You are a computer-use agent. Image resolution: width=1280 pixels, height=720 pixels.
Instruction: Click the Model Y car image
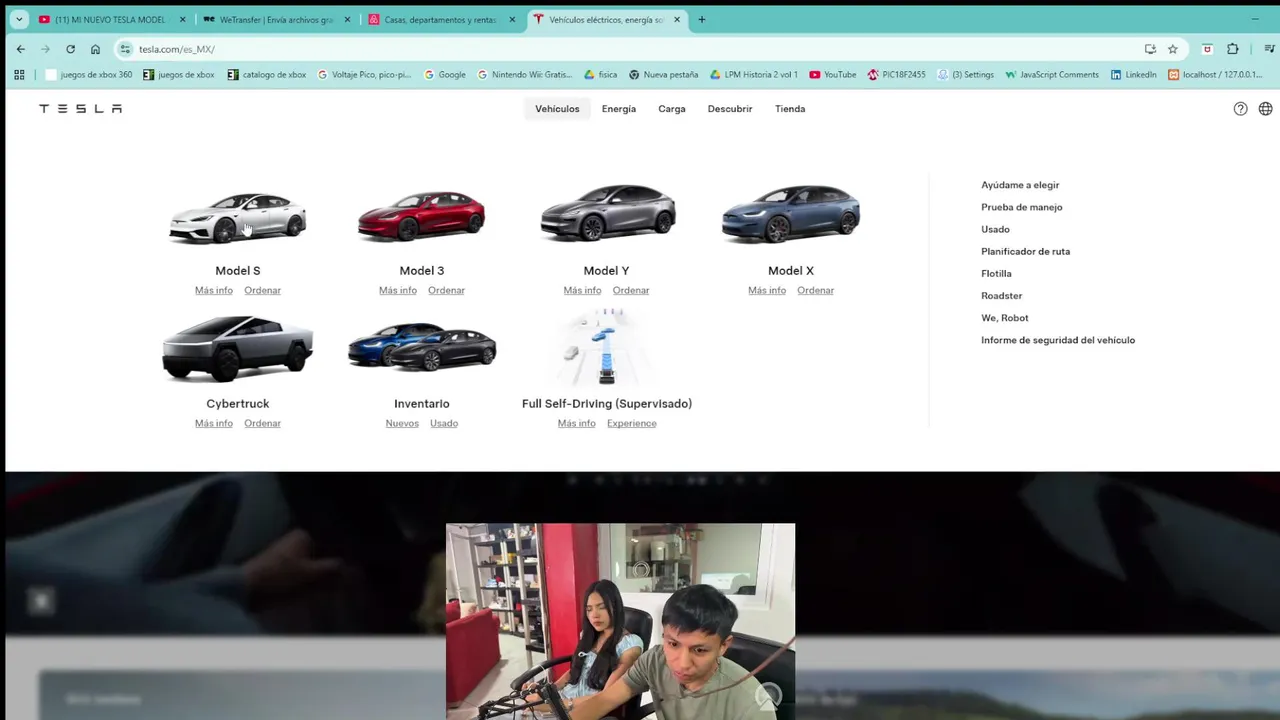coord(607,214)
